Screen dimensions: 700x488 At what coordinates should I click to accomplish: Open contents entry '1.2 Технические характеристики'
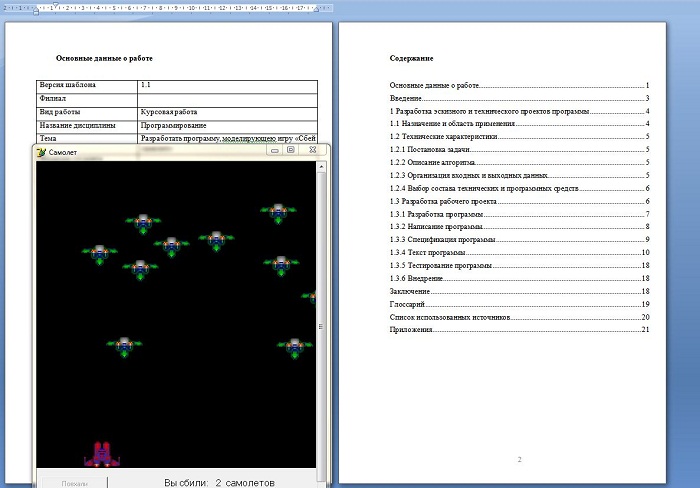click(x=519, y=137)
